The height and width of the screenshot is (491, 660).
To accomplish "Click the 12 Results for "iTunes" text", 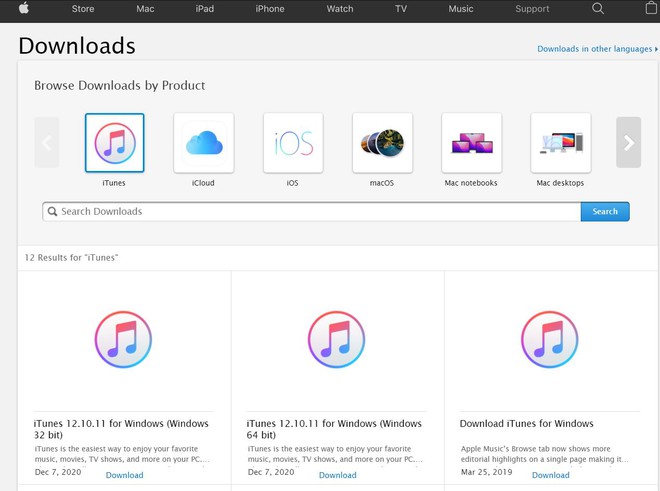I will pos(71,257).
